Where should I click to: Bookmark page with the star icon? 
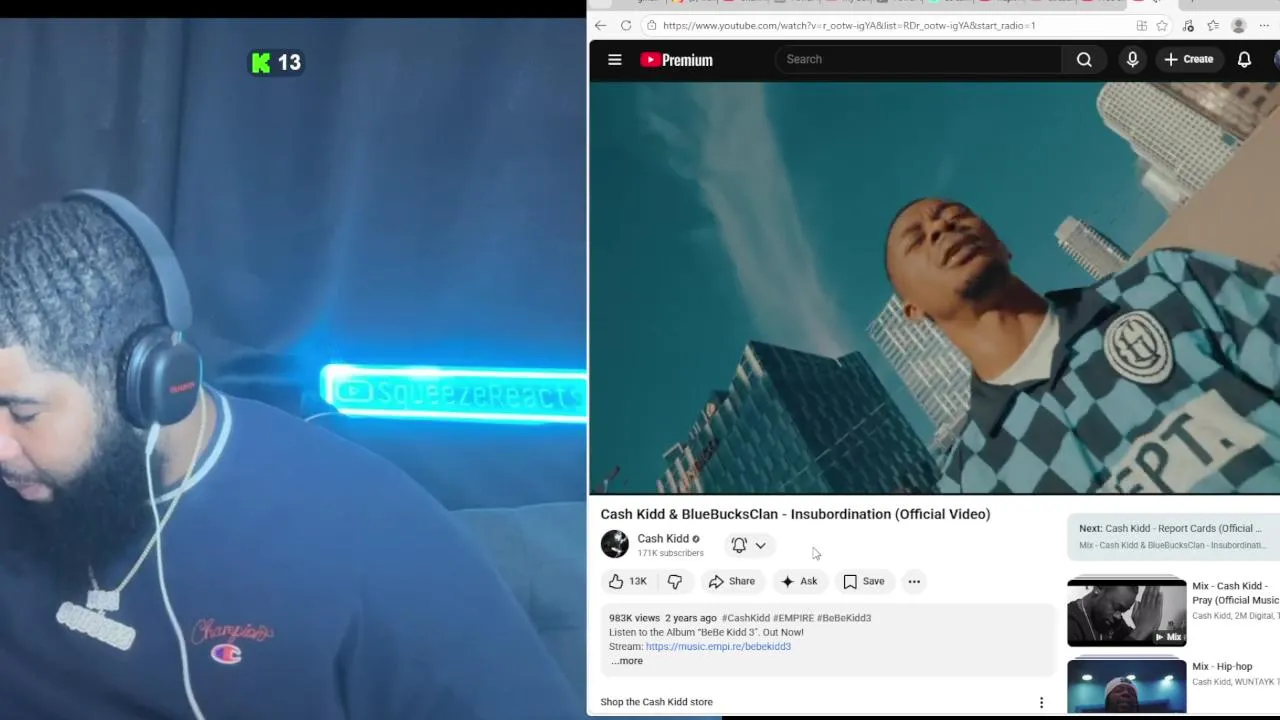tap(1162, 26)
